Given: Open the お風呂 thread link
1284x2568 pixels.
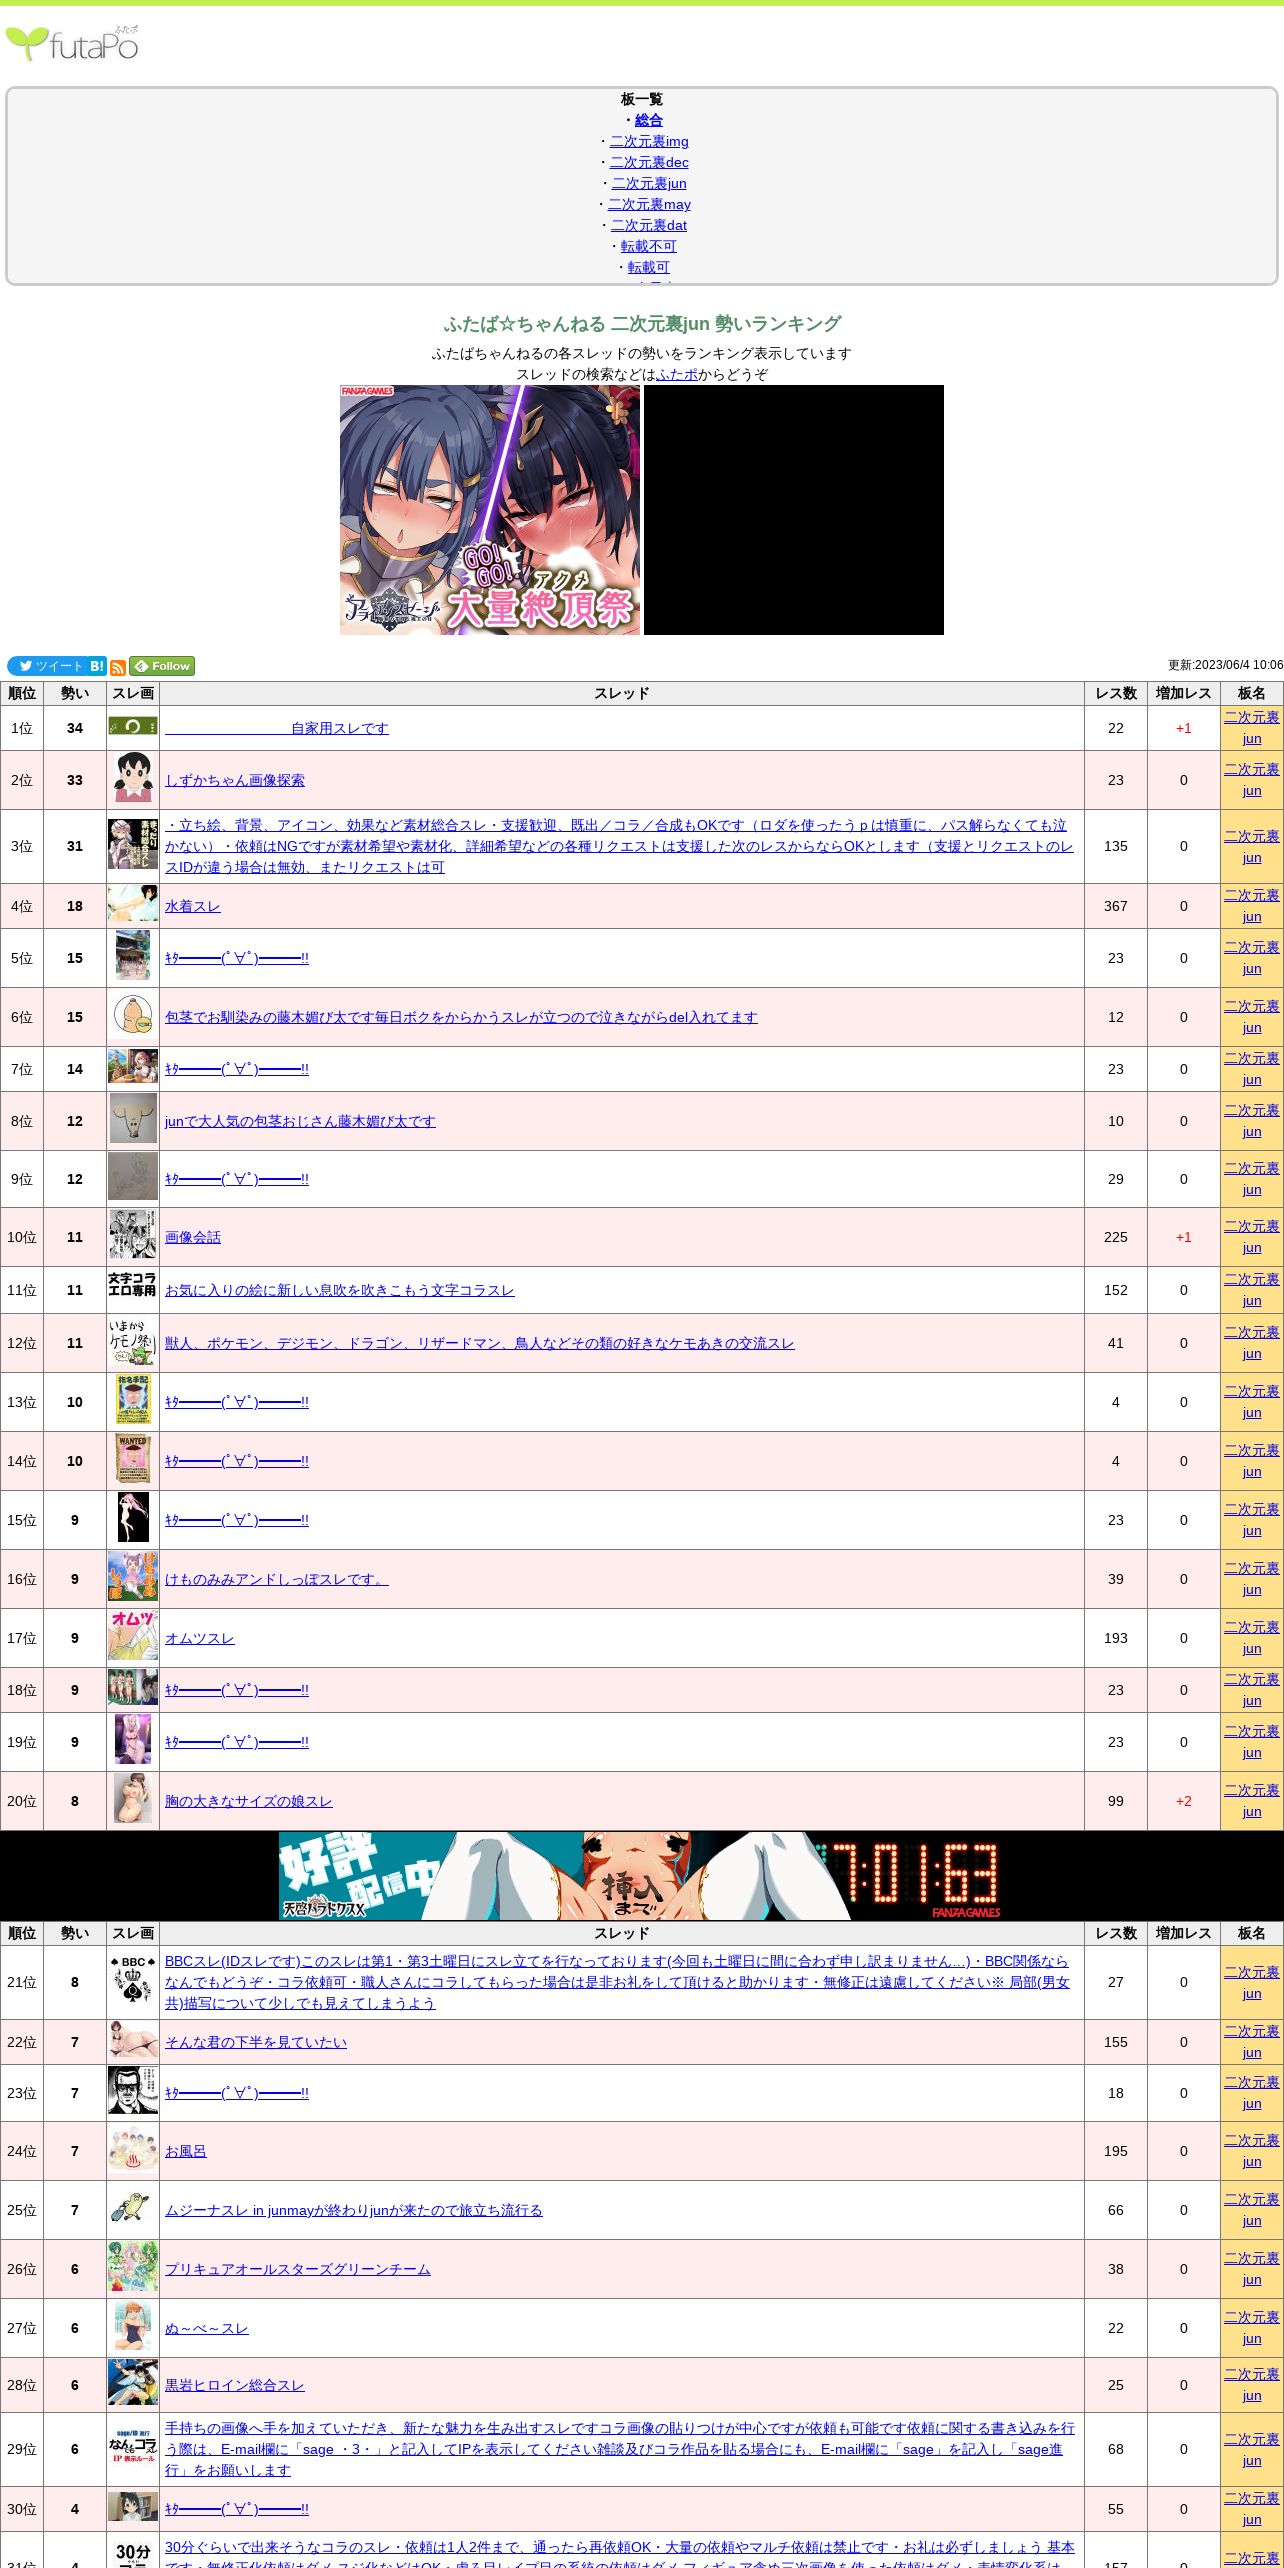Looking at the screenshot, I should pyautogui.click(x=186, y=2151).
